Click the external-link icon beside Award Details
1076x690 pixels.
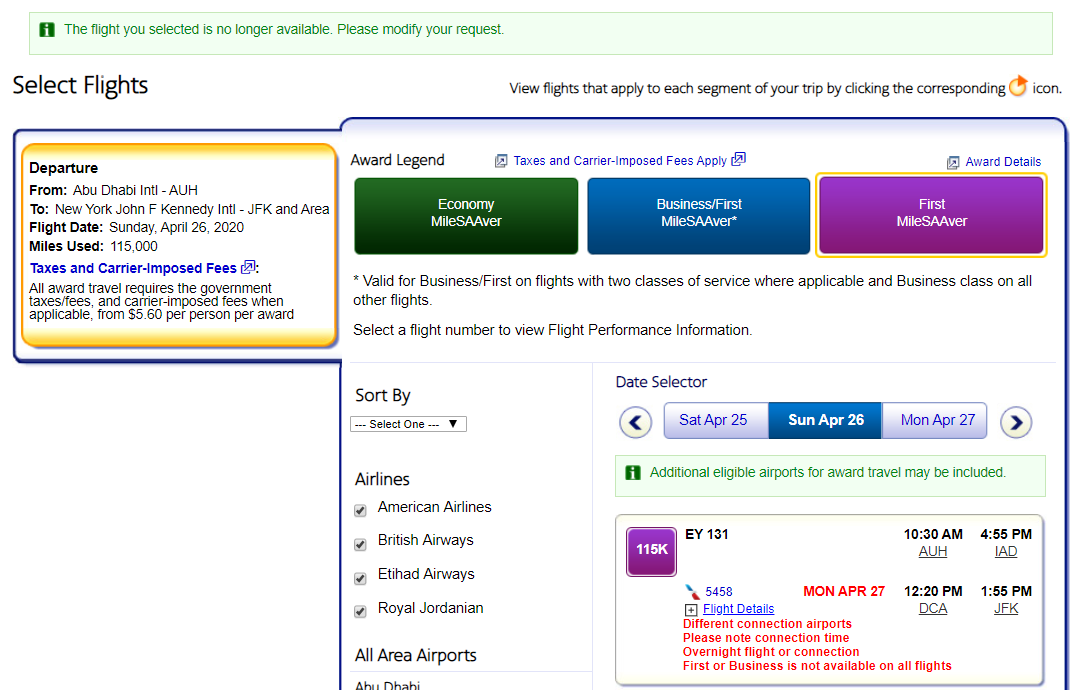pos(952,163)
